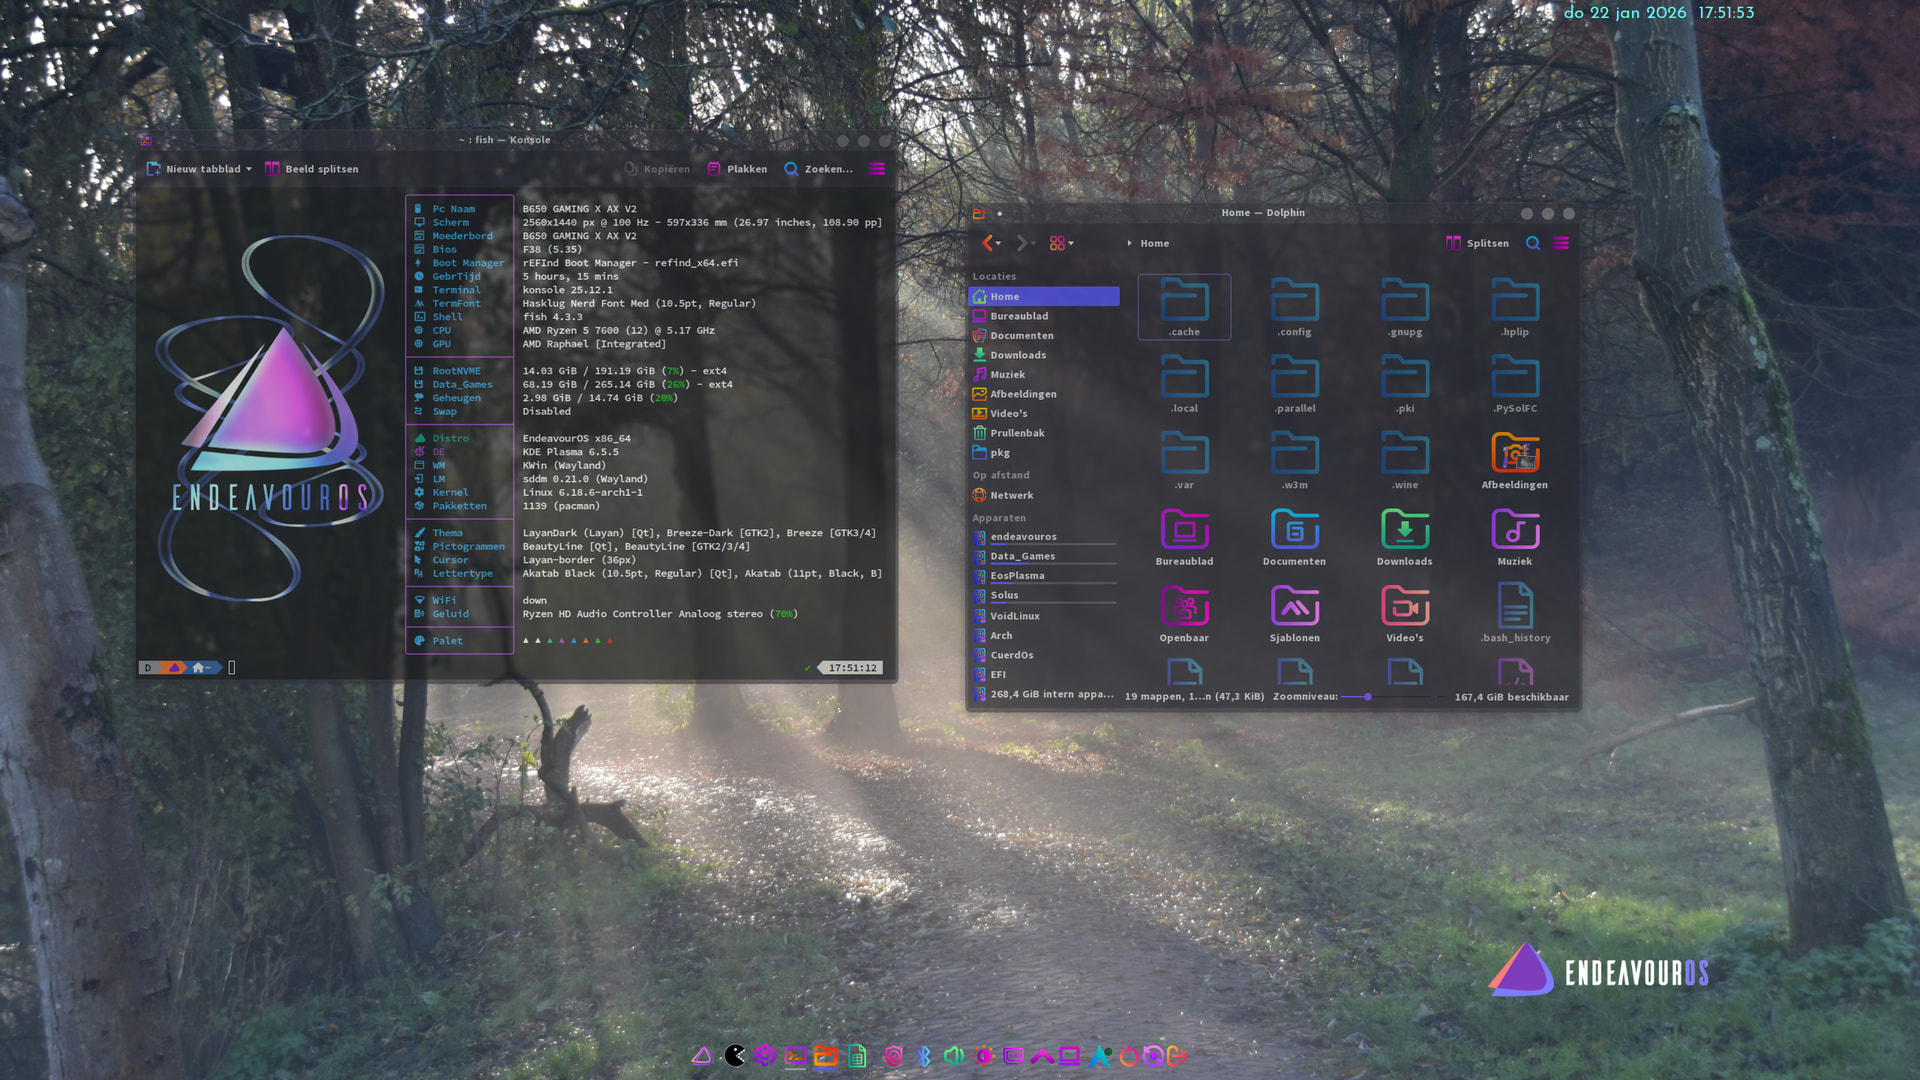Expand Nieuw tabblad dropdown arrow
The image size is (1920, 1080).
tap(249, 169)
